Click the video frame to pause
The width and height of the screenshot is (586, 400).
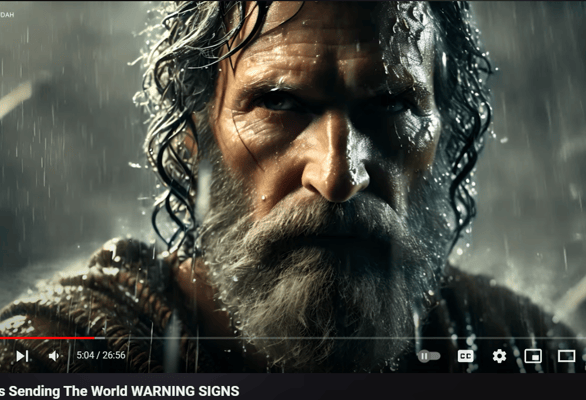tap(293, 168)
